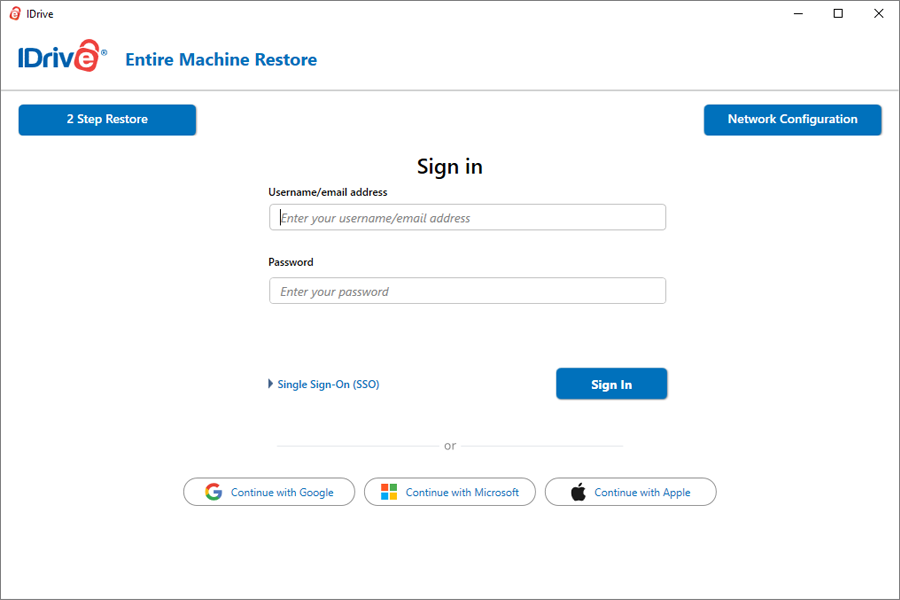This screenshot has height=600, width=900.
Task: Open the 2 Step Restore option
Action: [107, 120]
